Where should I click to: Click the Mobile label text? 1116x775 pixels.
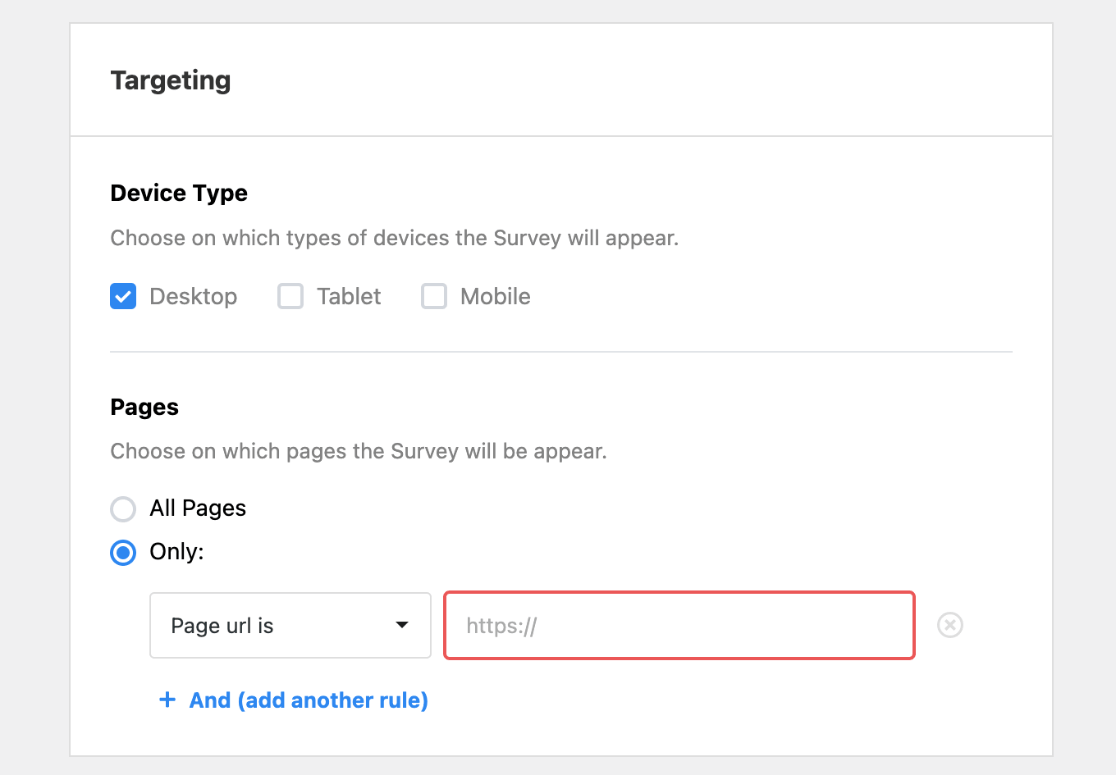click(495, 297)
